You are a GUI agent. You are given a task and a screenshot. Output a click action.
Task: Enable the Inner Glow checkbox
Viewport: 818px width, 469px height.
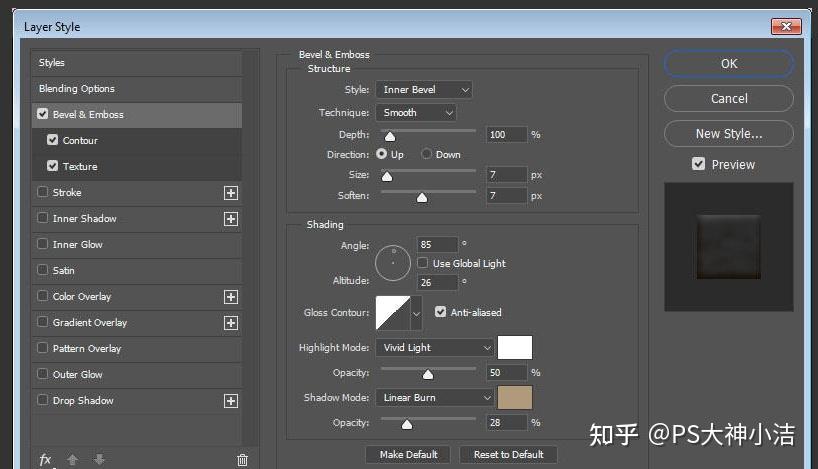point(42,244)
